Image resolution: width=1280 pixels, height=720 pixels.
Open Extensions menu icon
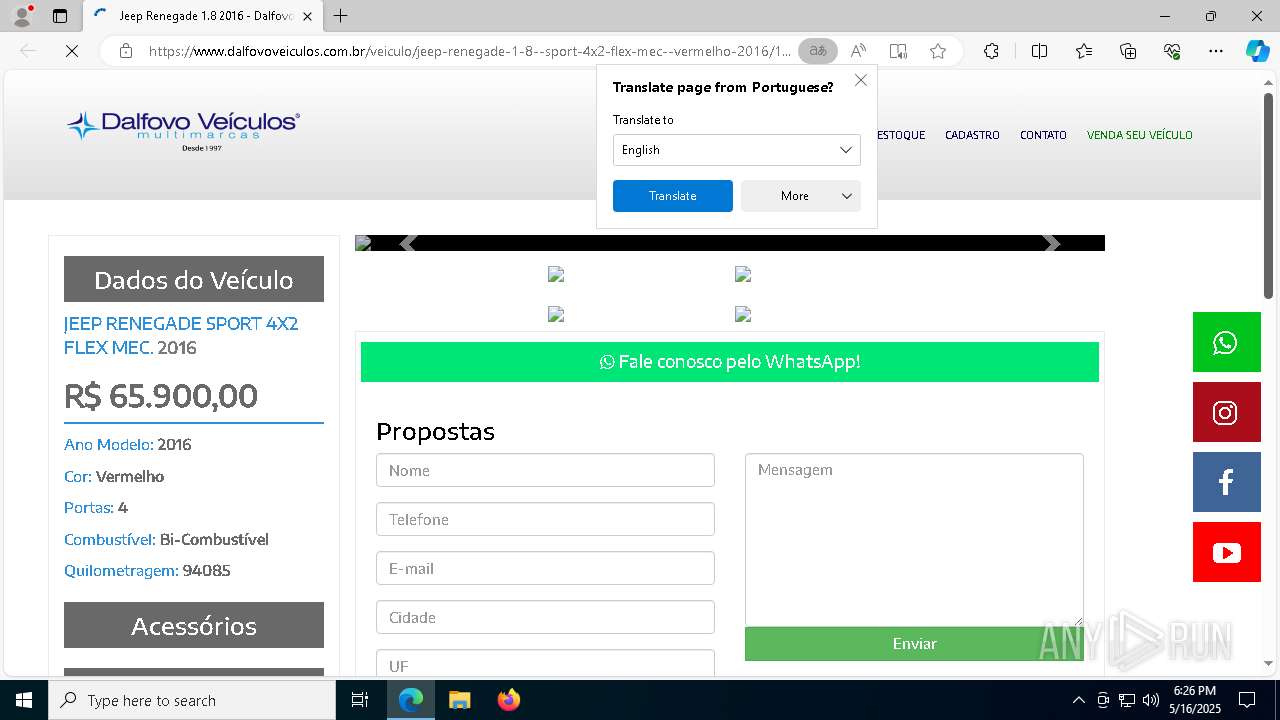pyautogui.click(x=991, y=51)
